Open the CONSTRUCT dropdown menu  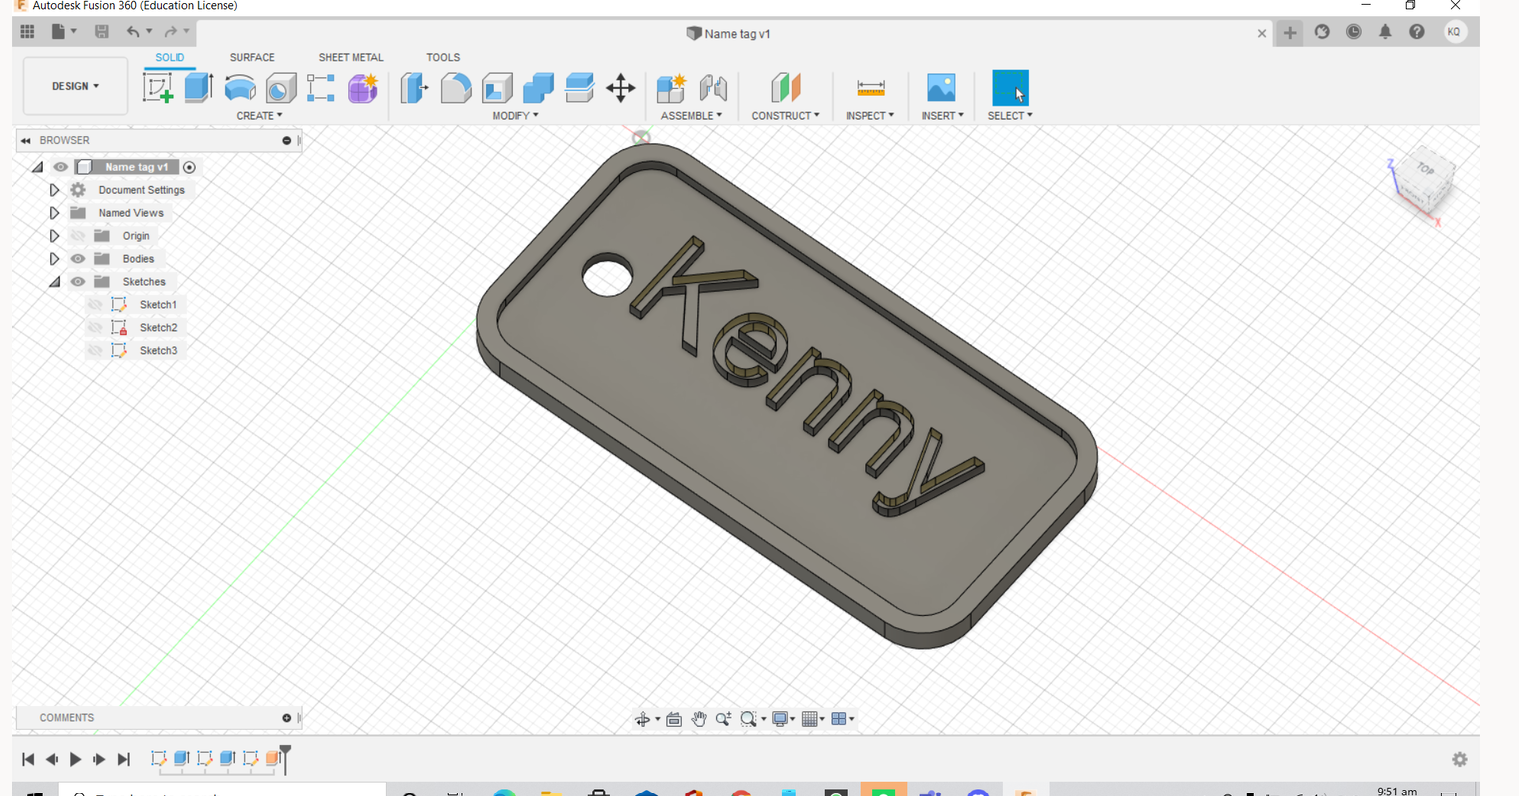coord(785,116)
